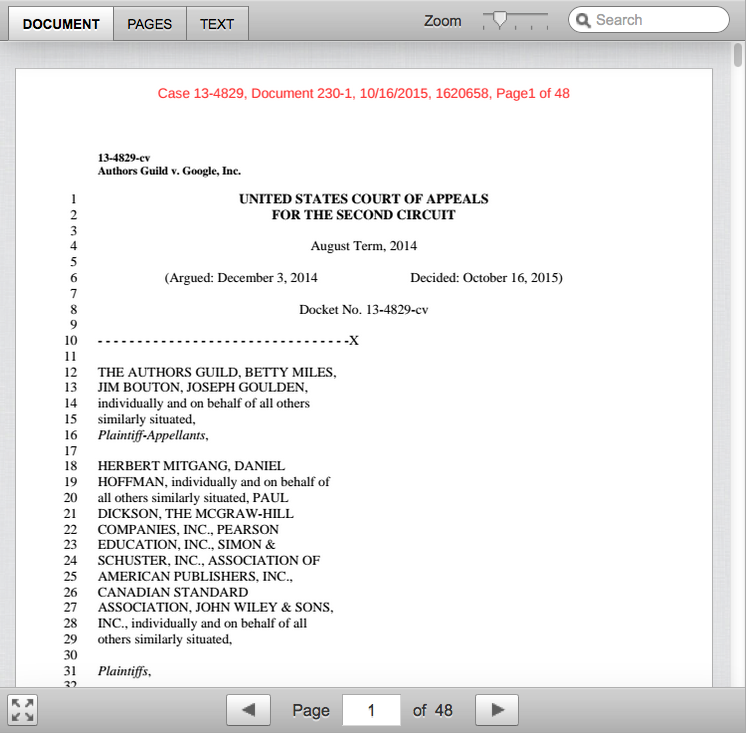Click 'HOFFMAN, individually and on behalf of'
The image size is (748, 734).
[x=214, y=482]
